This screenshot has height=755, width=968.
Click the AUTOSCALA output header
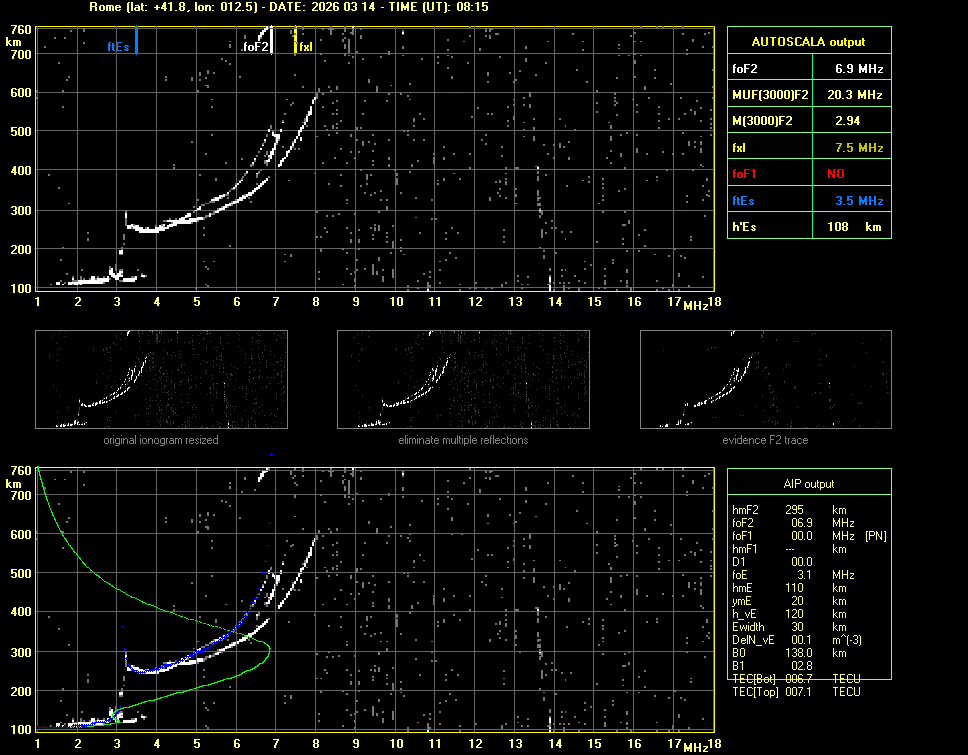point(808,42)
